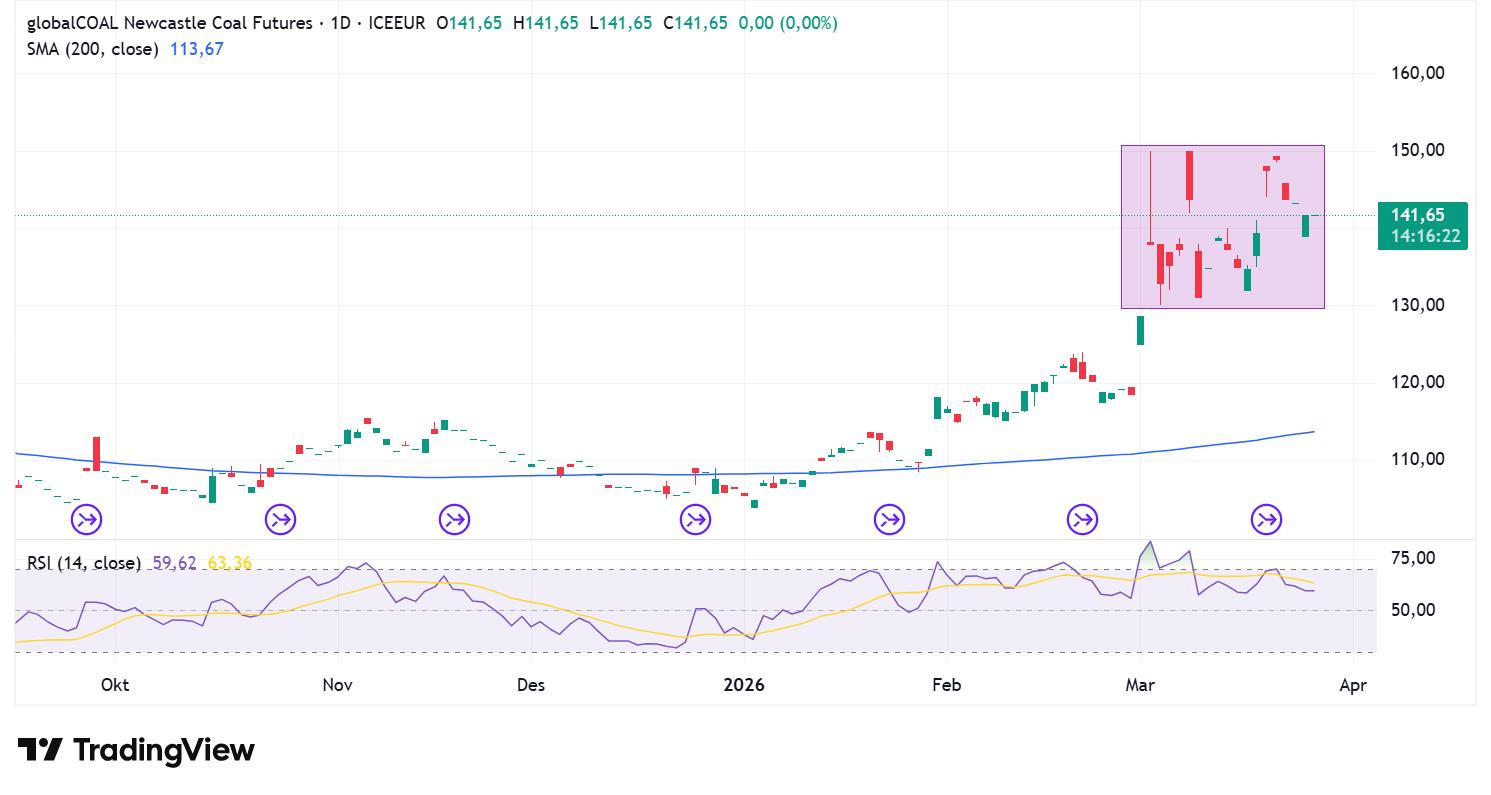Click the RSI 75,00 axis label

1413,558
